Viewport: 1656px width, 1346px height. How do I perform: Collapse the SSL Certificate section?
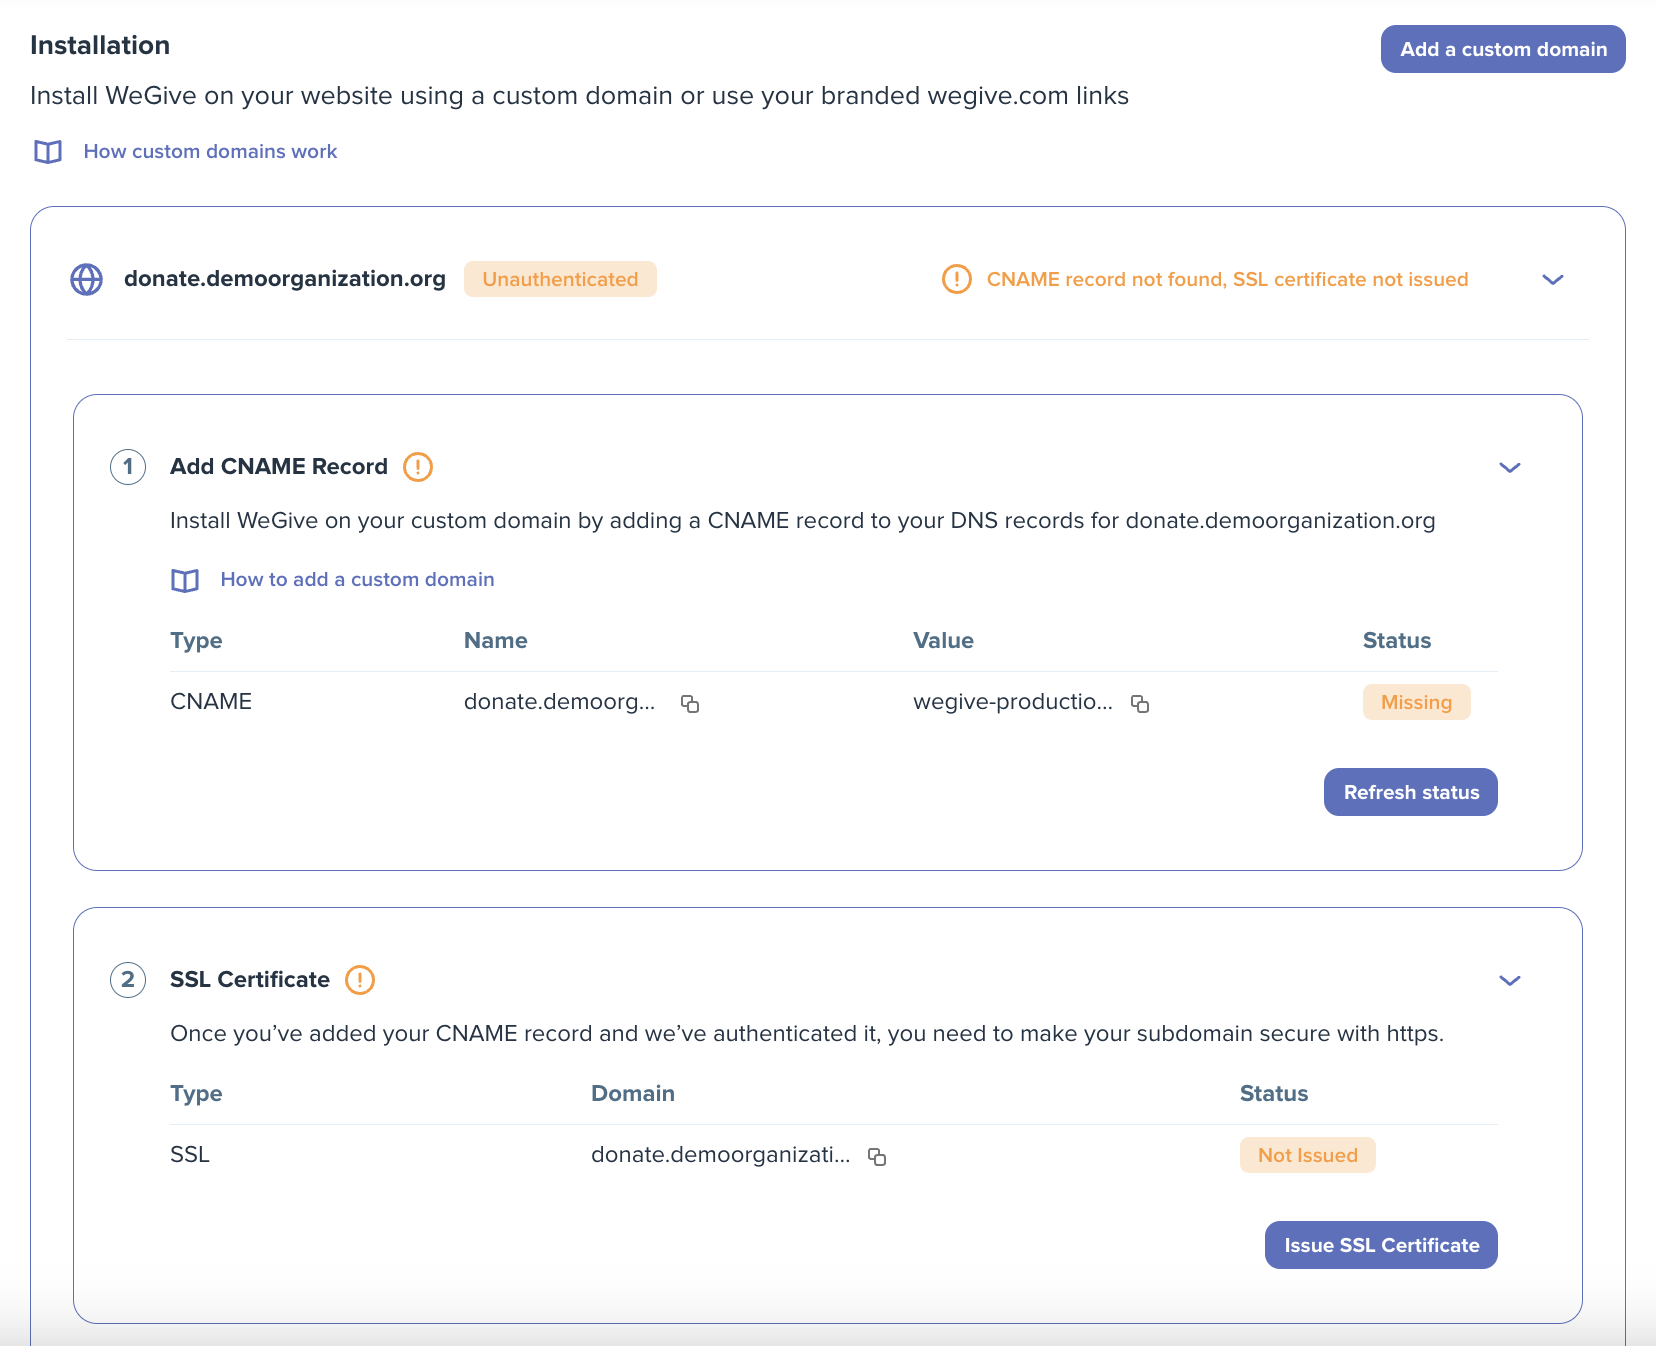point(1510,980)
